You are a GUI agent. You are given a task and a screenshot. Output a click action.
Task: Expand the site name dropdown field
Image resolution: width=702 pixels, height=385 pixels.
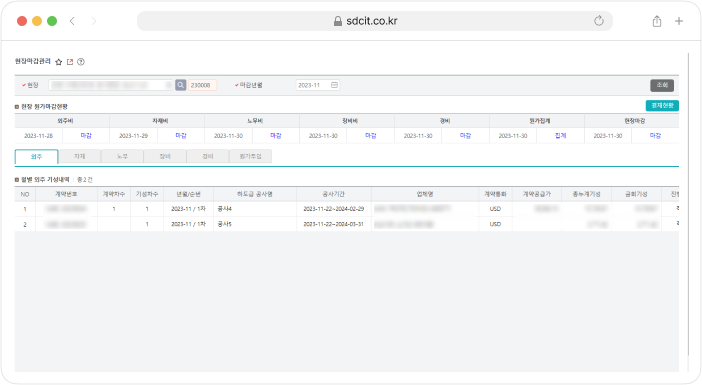tap(111, 85)
